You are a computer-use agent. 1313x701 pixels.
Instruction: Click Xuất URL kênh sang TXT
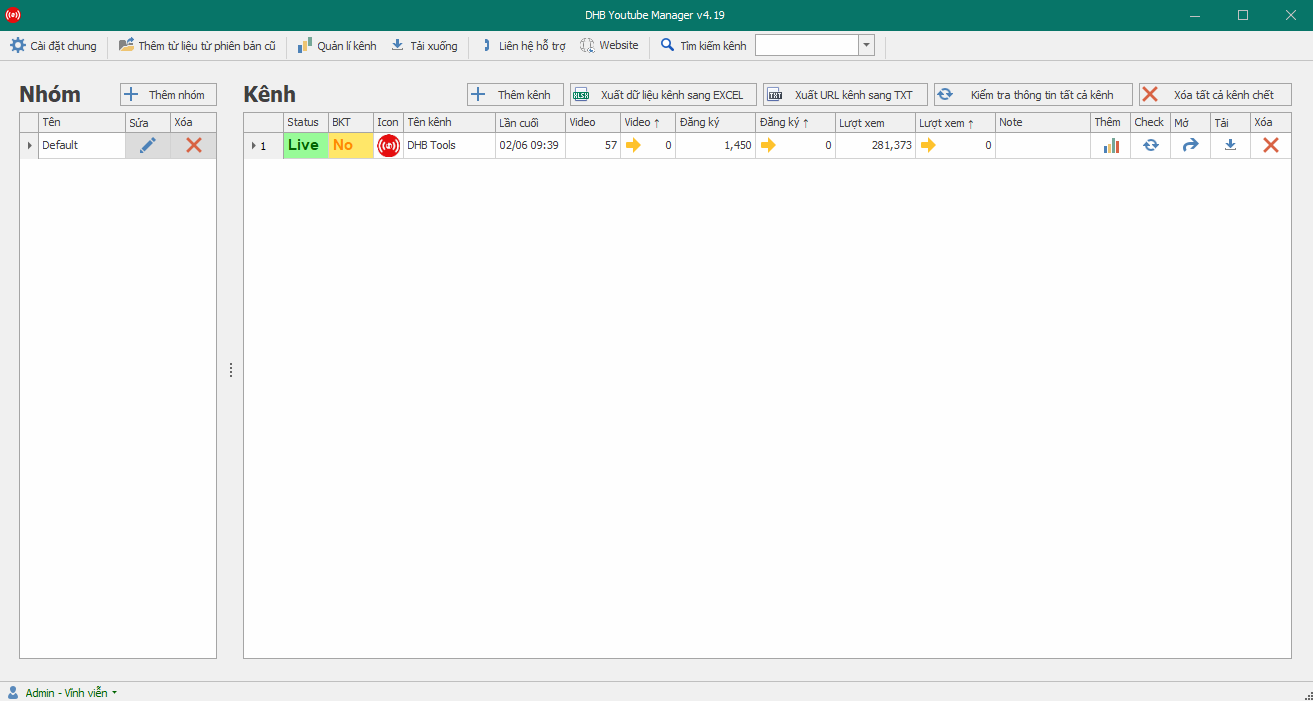845,95
